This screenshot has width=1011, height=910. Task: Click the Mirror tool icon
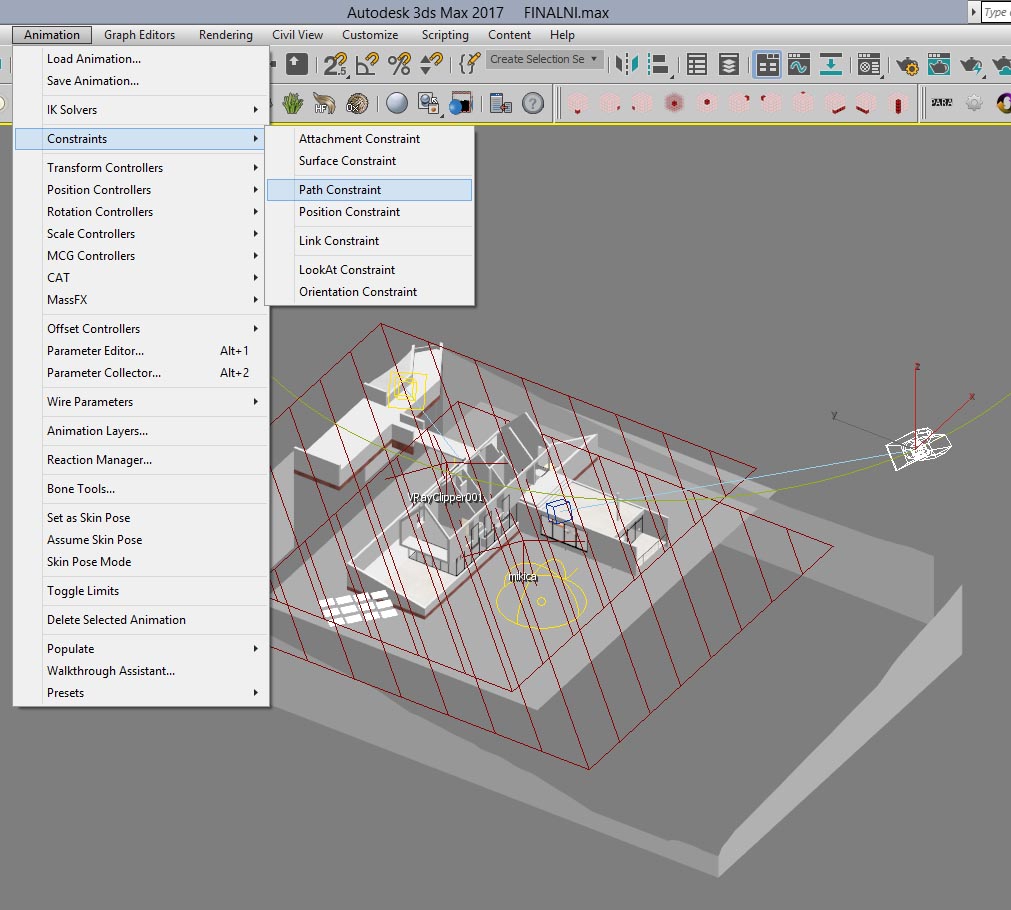coord(627,64)
